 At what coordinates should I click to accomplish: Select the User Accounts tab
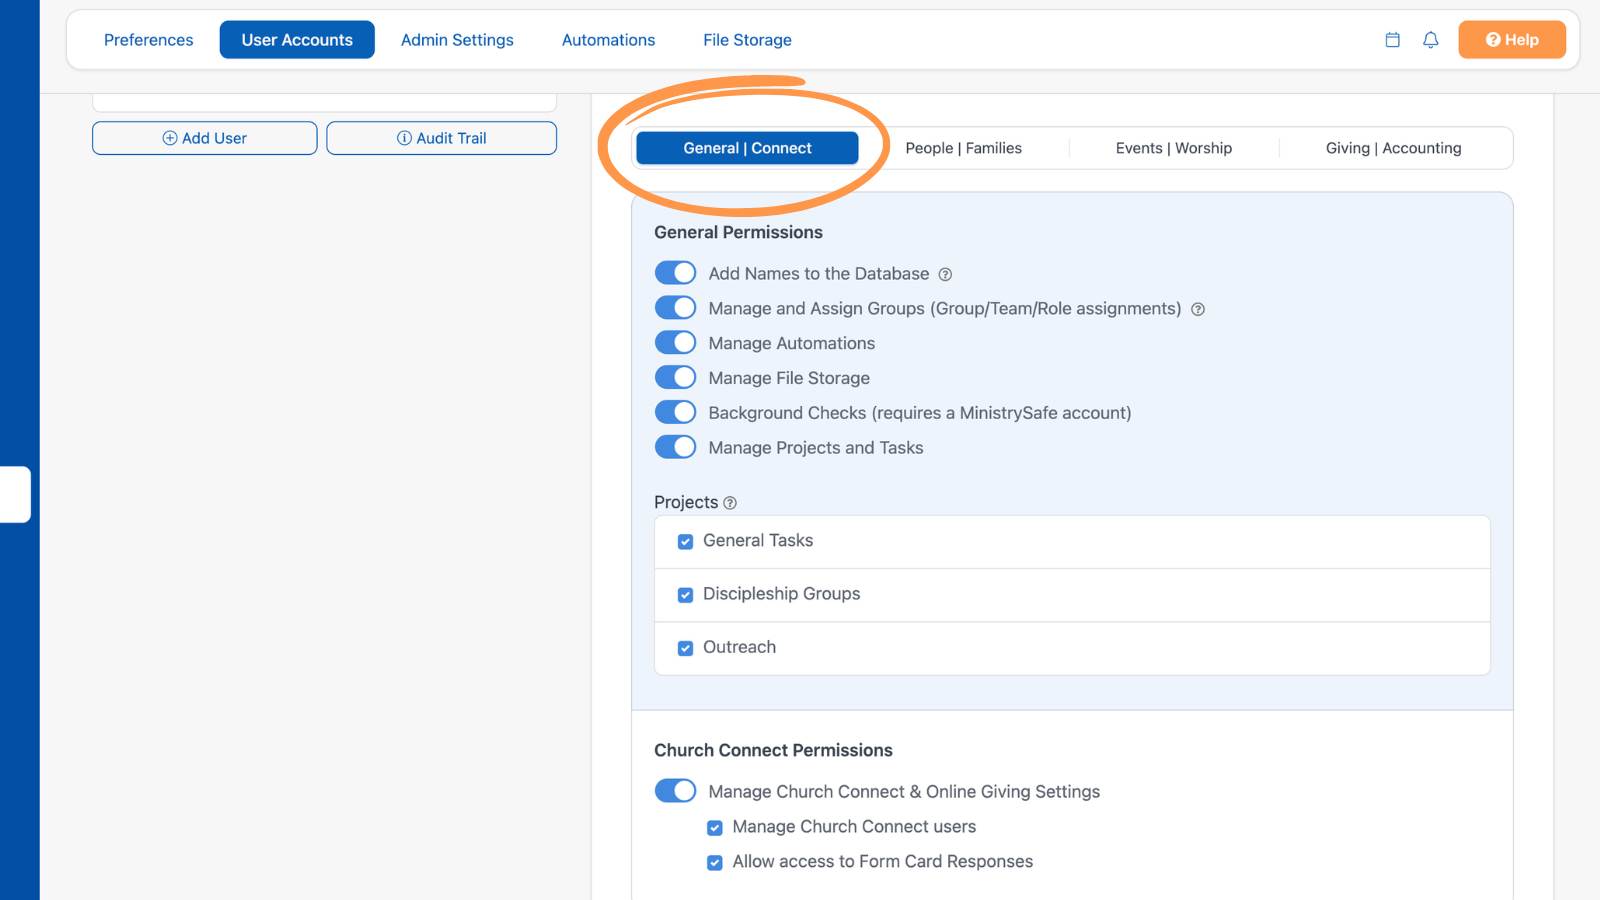(x=297, y=40)
